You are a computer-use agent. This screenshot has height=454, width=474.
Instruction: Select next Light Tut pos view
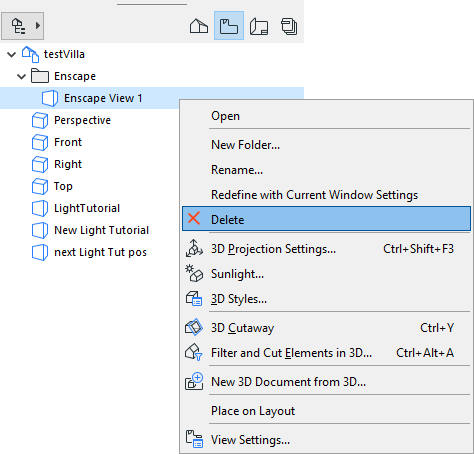point(100,252)
